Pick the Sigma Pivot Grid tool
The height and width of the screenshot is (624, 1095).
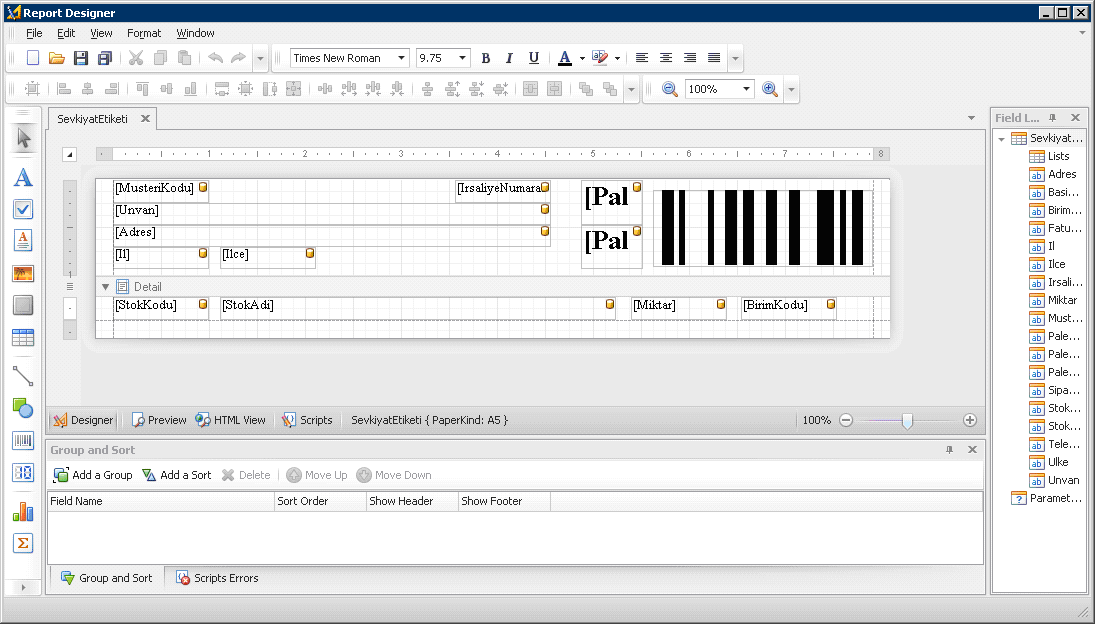[23, 543]
